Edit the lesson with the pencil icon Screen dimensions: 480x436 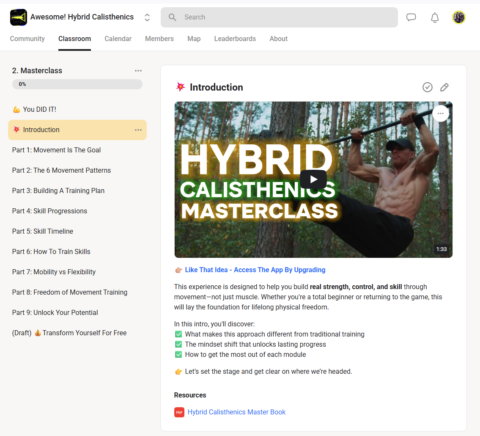click(x=444, y=87)
